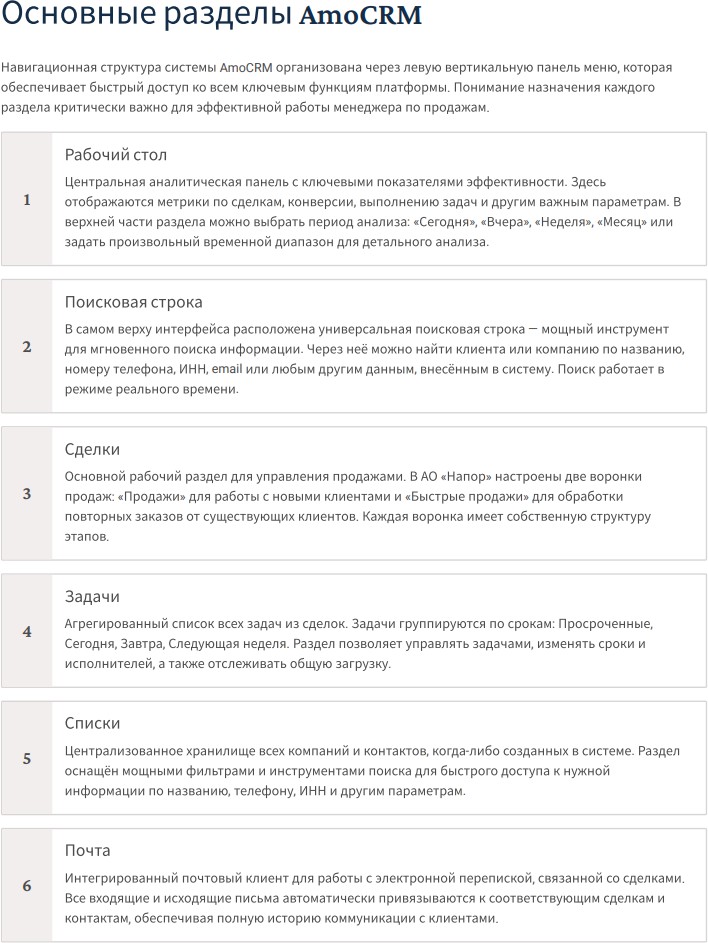The height and width of the screenshot is (943, 708).
Task: Click the number 2 badge
Action: (x=27, y=346)
